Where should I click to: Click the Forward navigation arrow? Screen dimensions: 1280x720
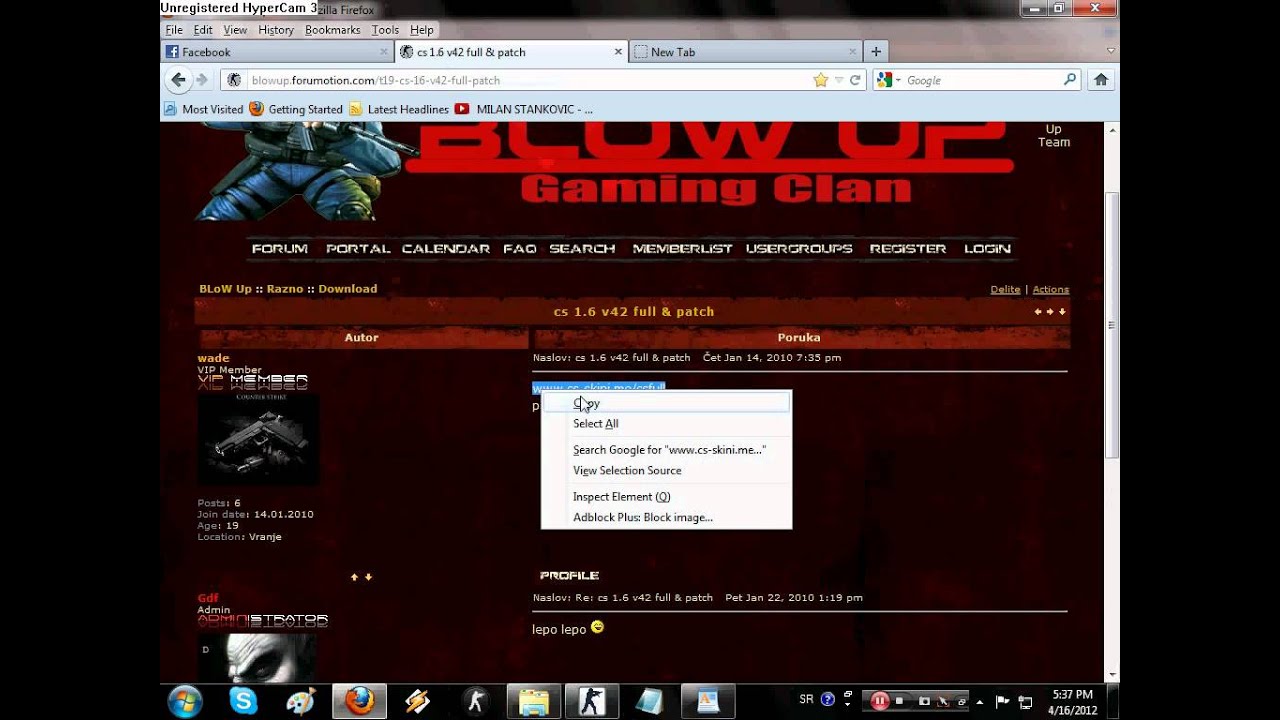click(202, 80)
